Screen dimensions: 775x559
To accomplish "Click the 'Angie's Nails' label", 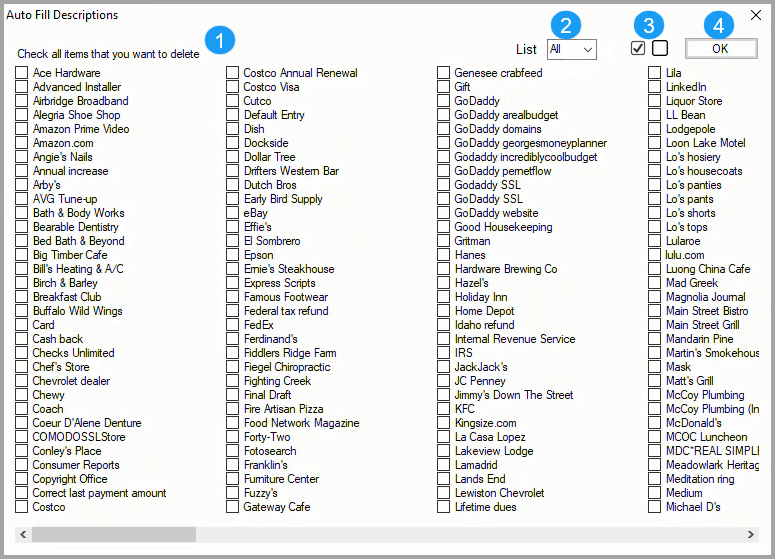I will click(x=63, y=157).
